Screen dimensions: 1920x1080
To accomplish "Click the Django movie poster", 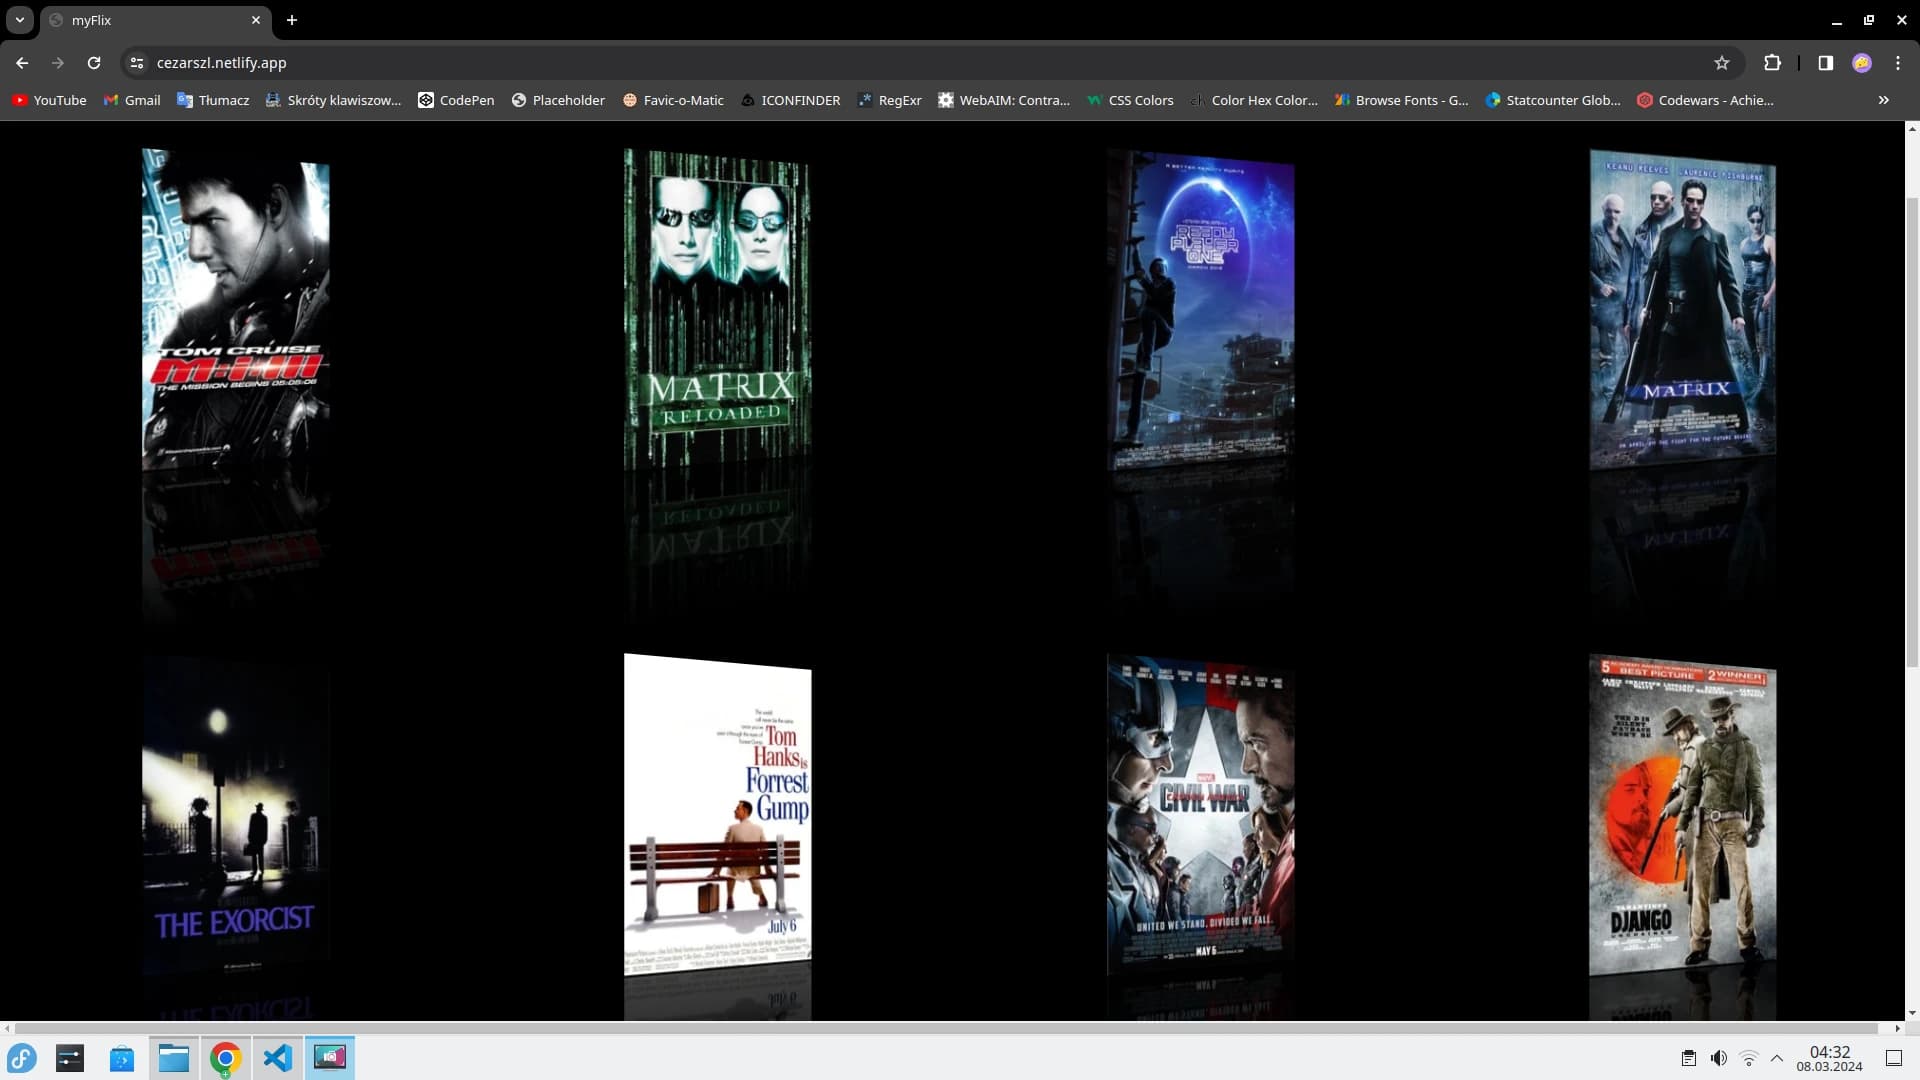I will coord(1685,811).
